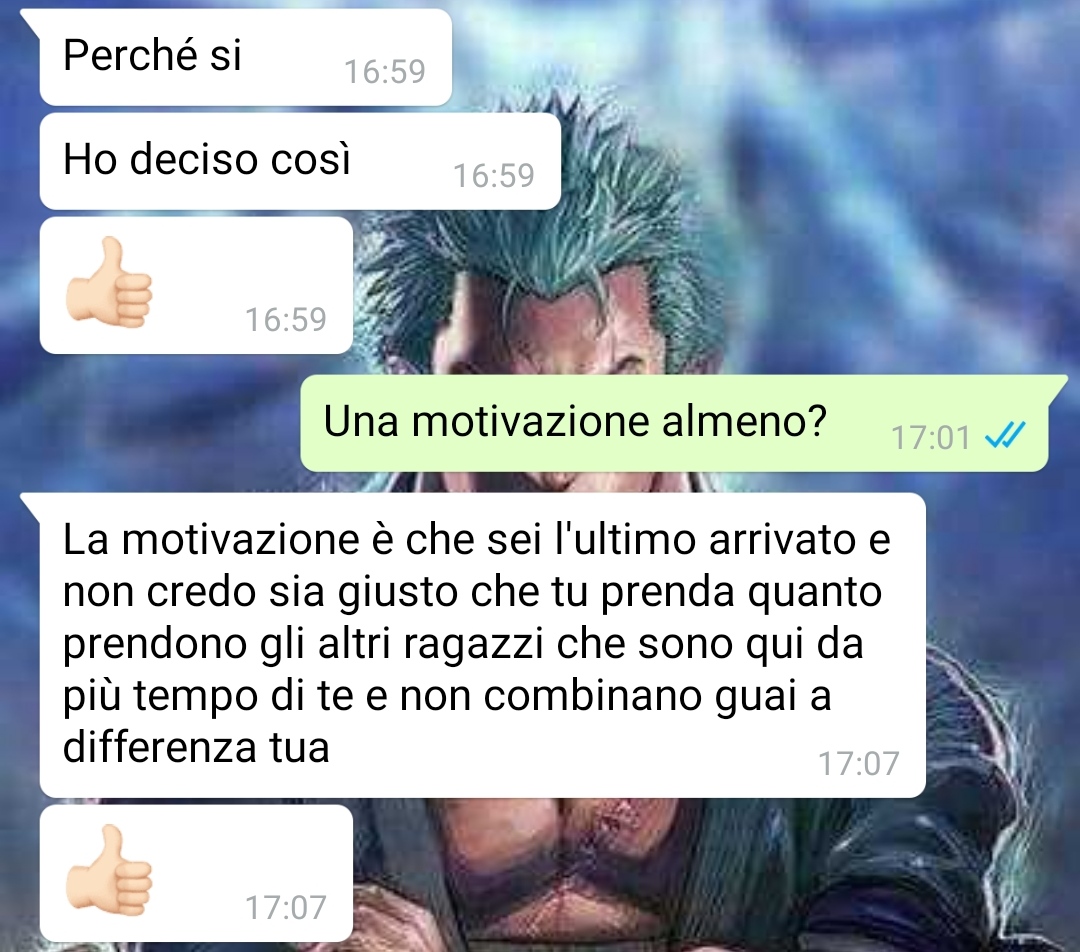
Task: Click the 17:07 timestamp in the long message
Action: 858,763
